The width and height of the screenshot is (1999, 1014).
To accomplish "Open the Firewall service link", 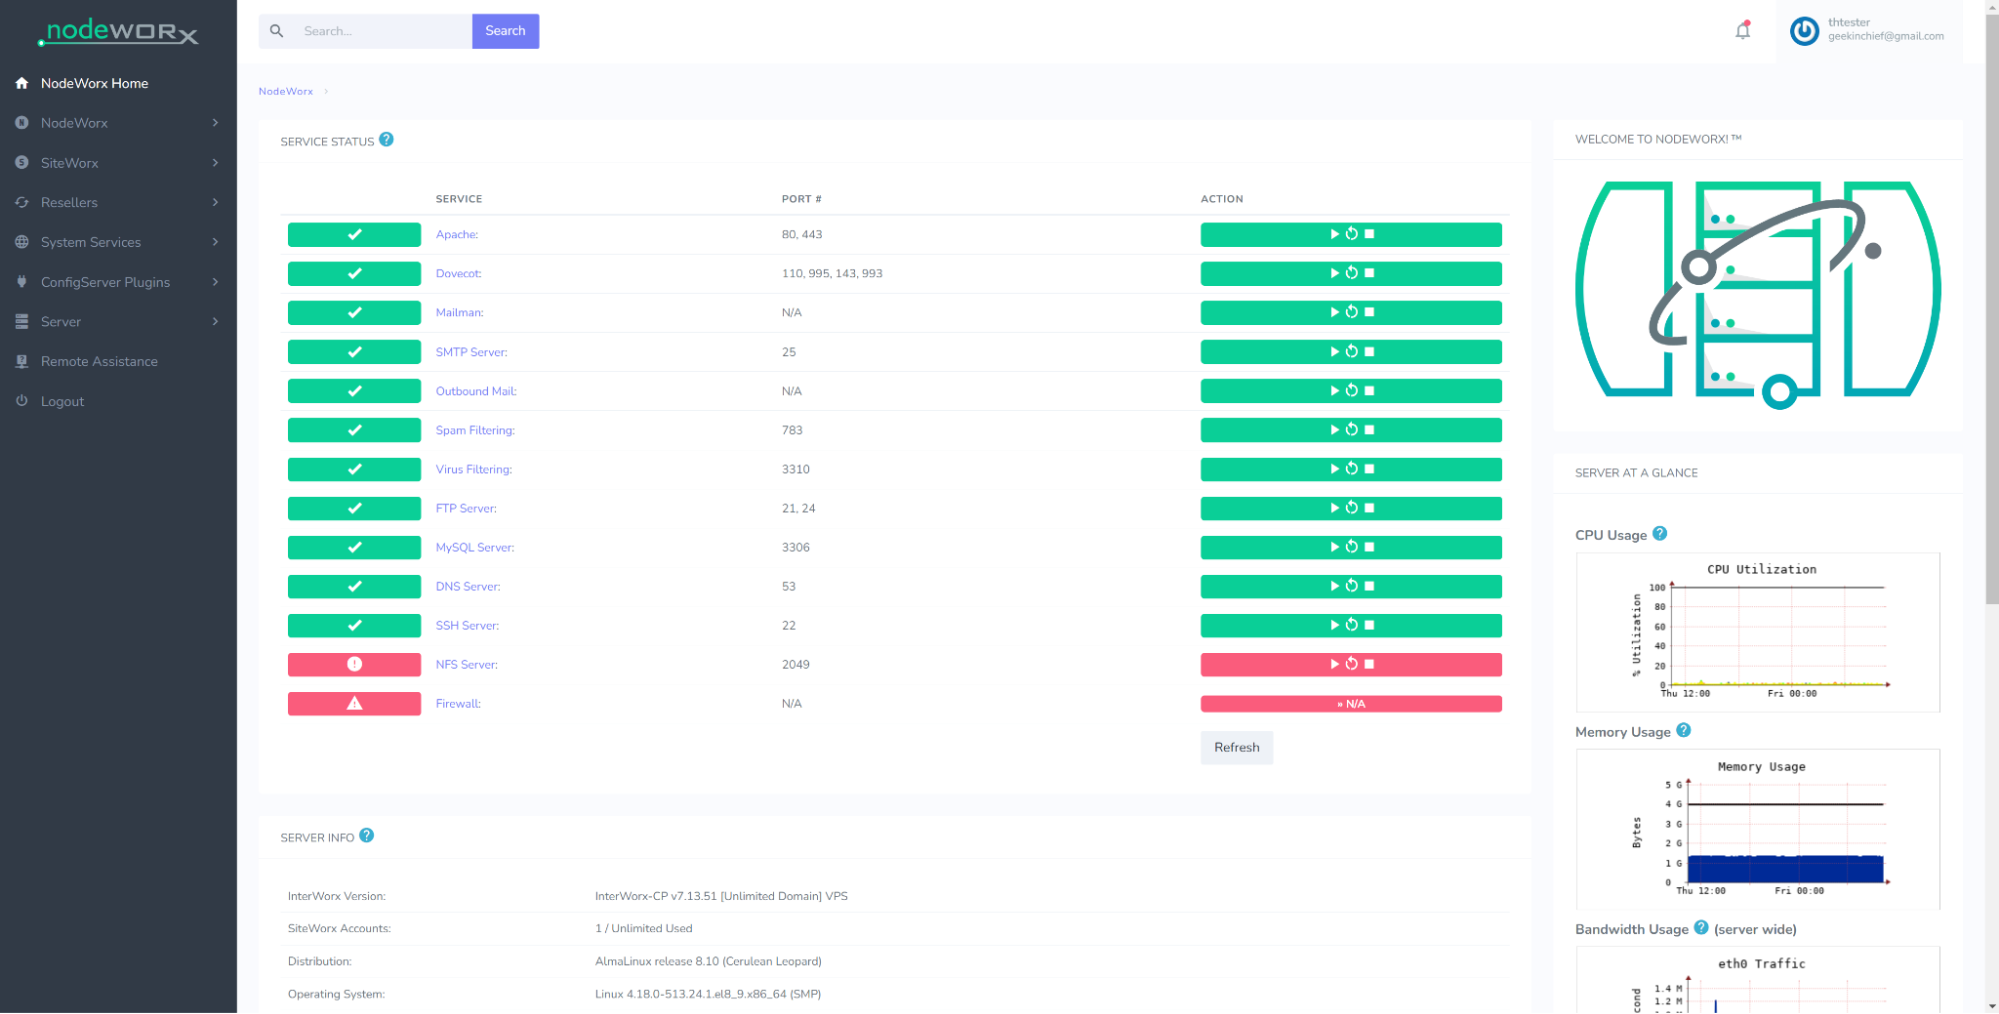I will point(458,704).
